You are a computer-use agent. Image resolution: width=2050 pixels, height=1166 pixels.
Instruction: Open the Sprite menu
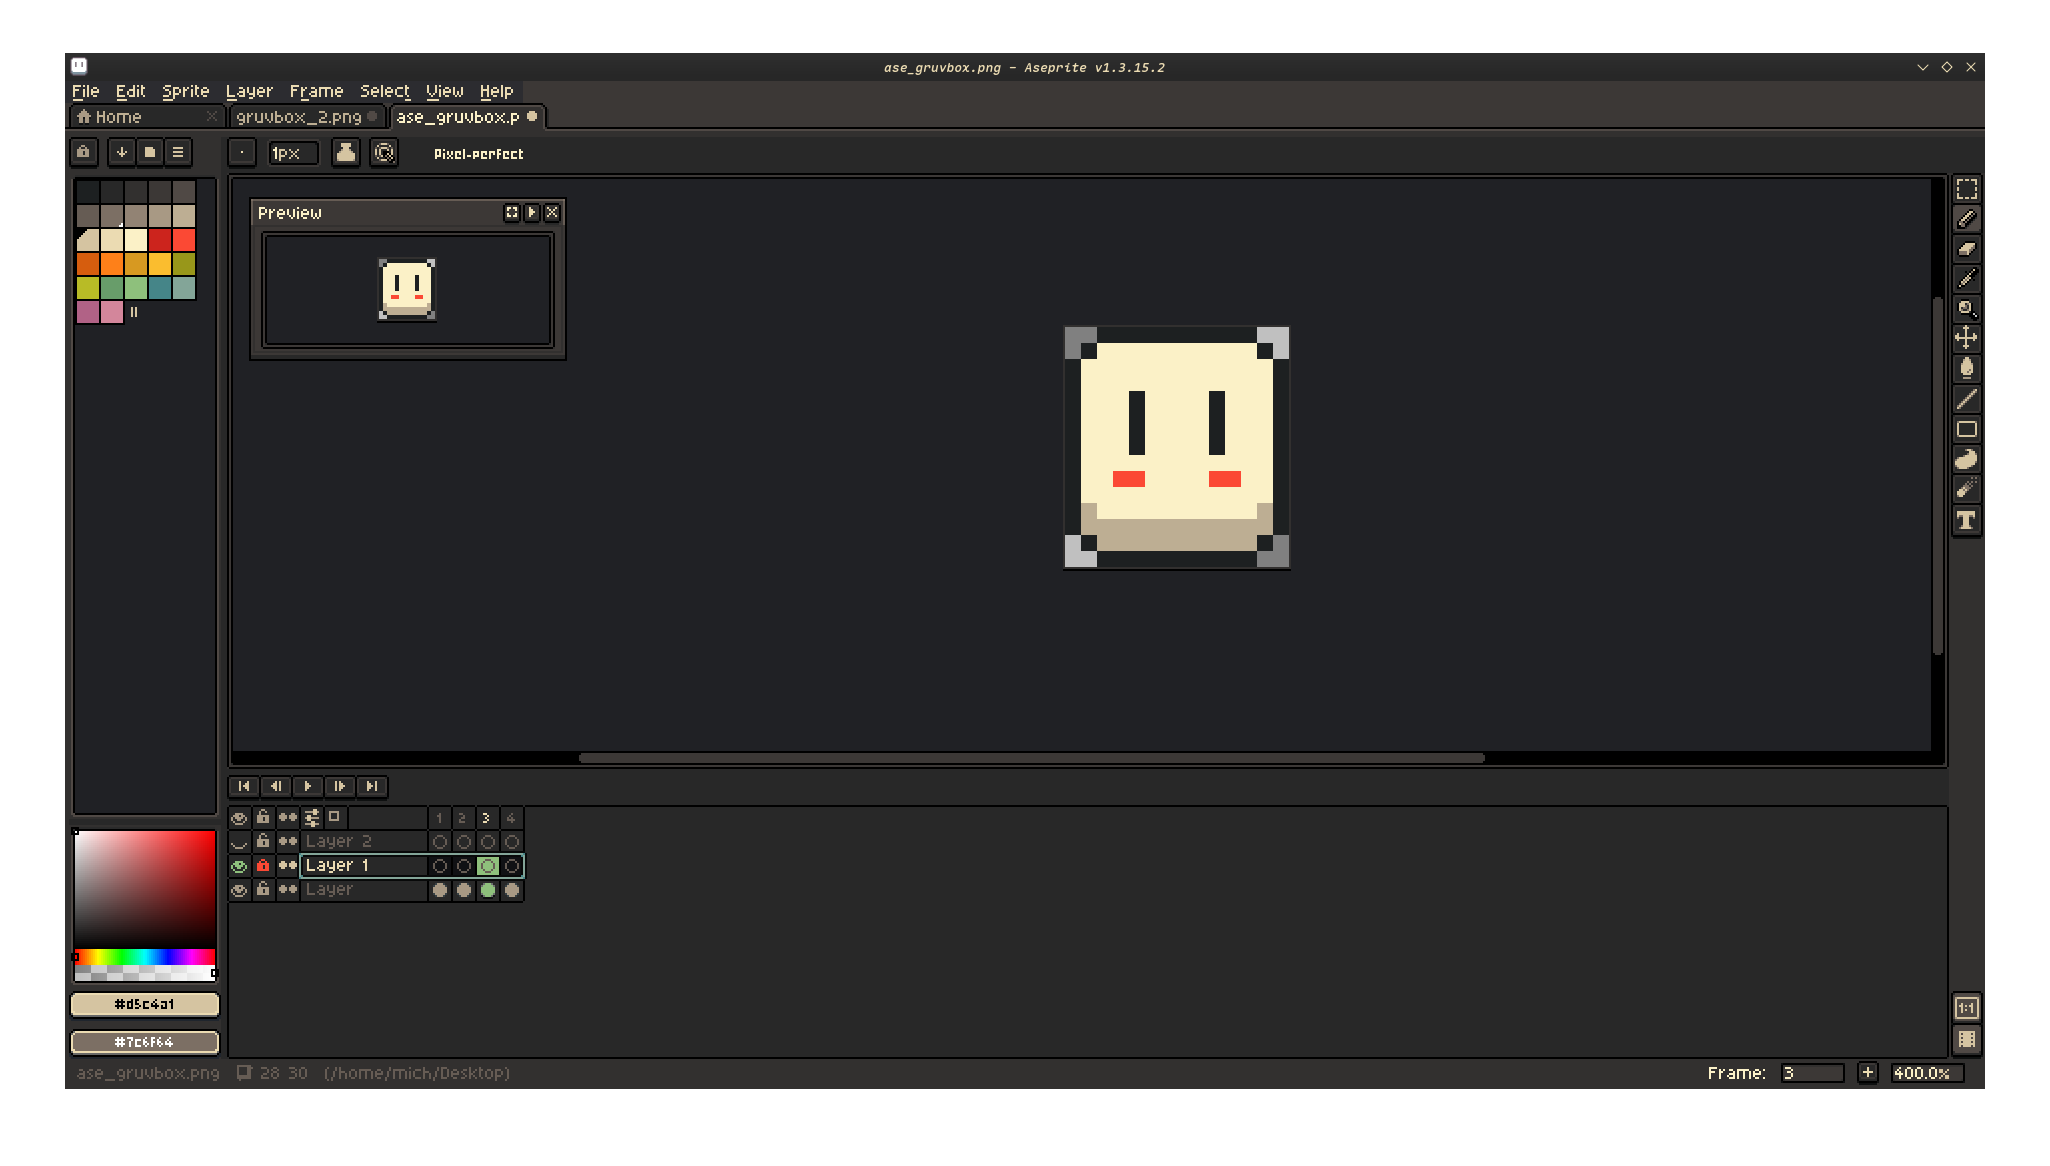185,91
